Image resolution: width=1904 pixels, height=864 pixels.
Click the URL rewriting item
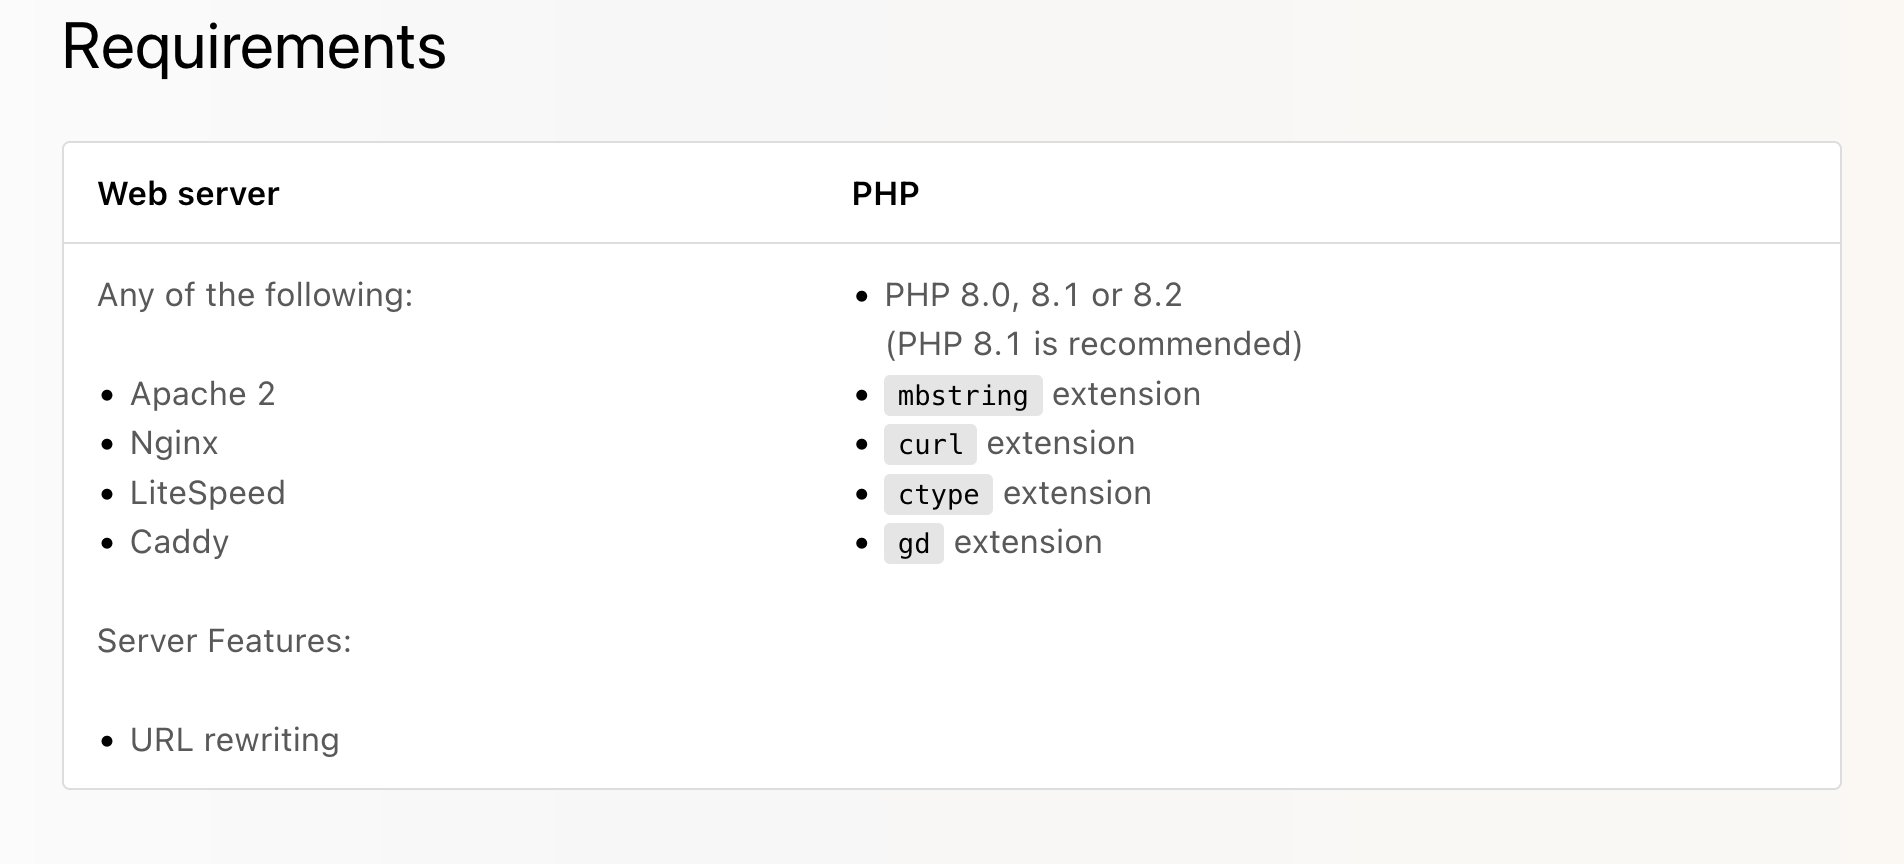pos(234,740)
